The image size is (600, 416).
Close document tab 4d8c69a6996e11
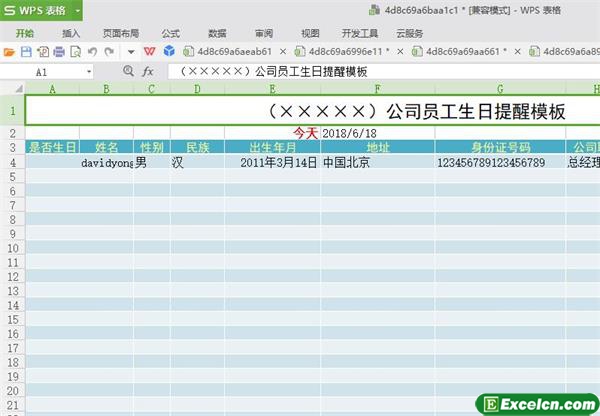pos(400,51)
